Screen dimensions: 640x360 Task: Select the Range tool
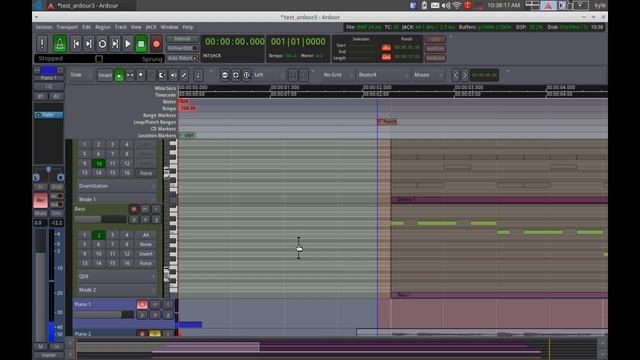[x=130, y=75]
